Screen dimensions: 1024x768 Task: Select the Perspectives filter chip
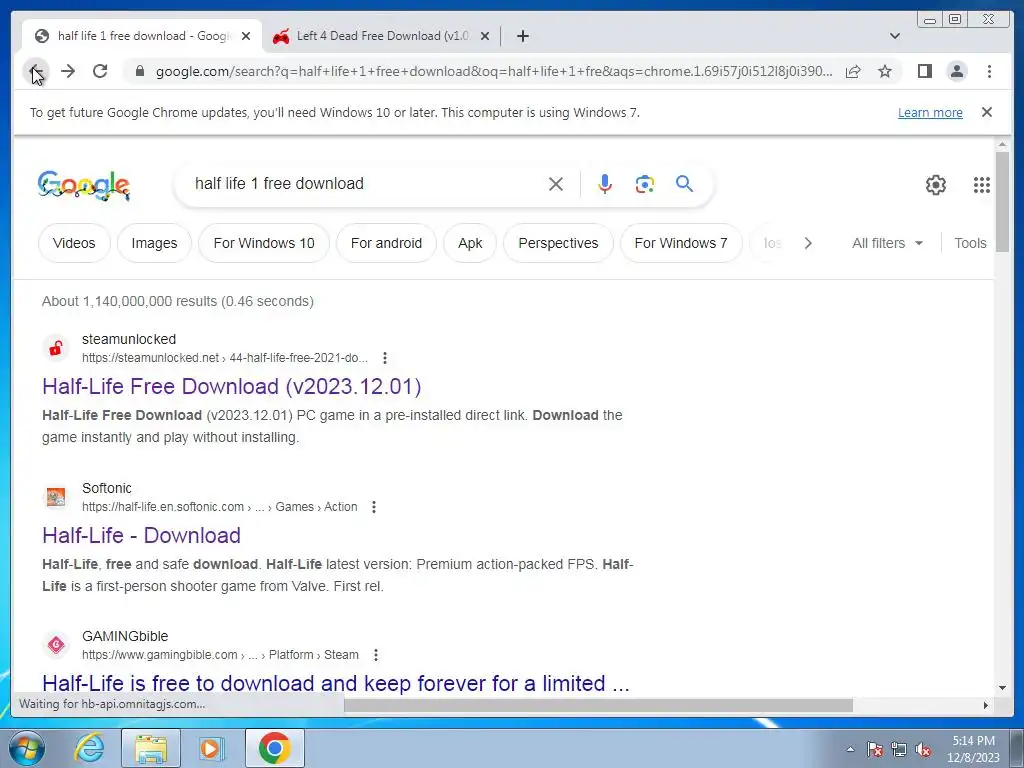tap(558, 243)
